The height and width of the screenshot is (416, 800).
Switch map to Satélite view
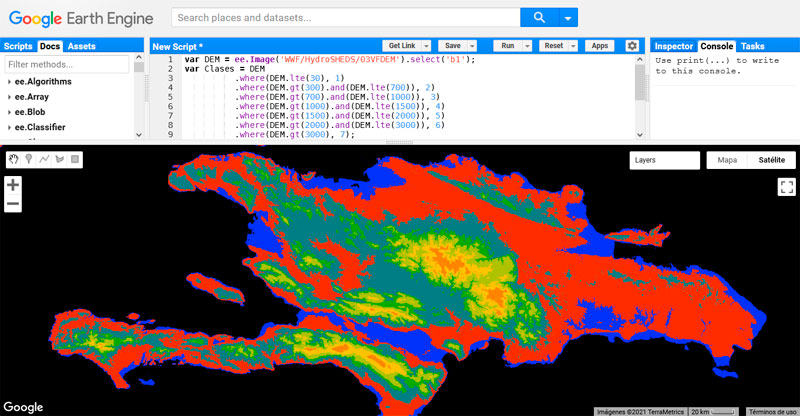point(771,160)
